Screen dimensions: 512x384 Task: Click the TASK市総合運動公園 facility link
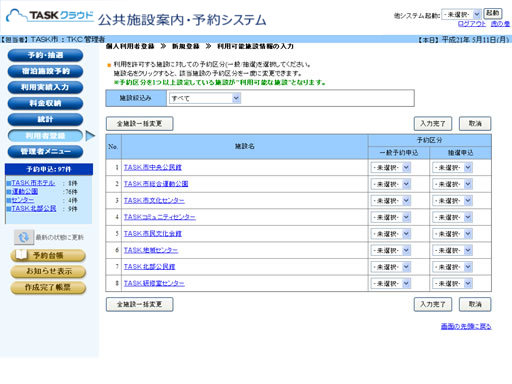pyautogui.click(x=156, y=184)
